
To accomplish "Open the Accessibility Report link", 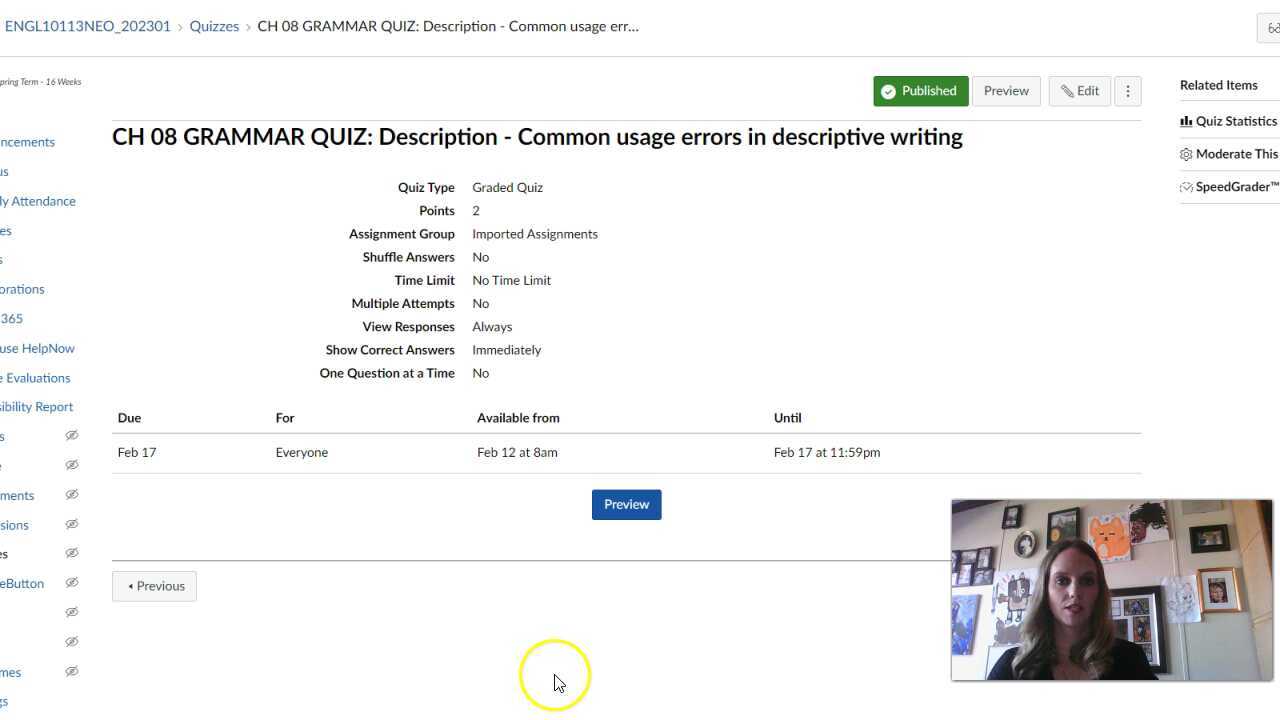I will 36,406.
